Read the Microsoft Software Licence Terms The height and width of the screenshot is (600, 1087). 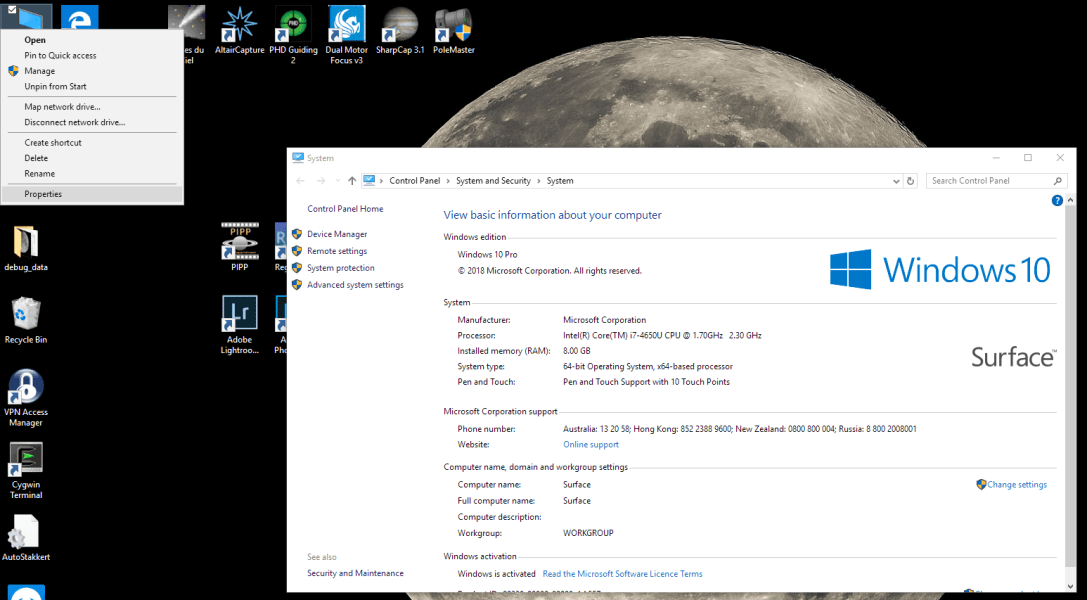(x=622, y=573)
